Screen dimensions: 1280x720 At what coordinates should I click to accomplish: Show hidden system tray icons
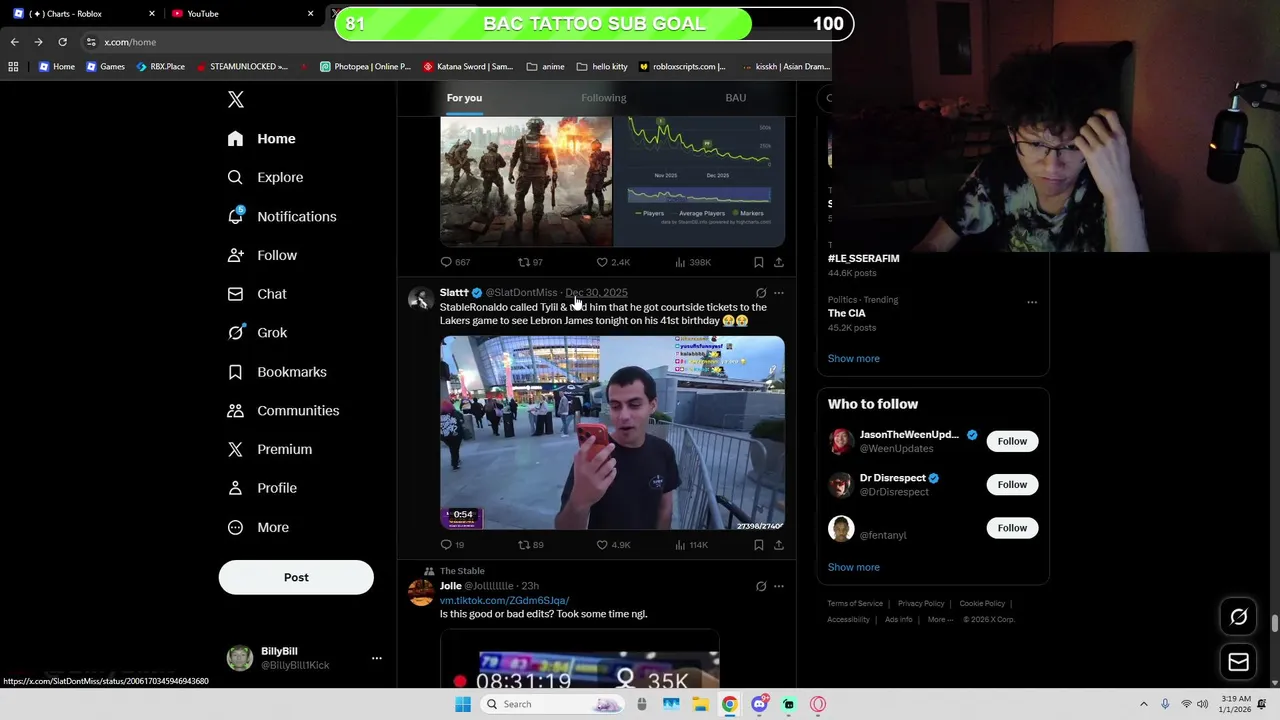click(x=1143, y=704)
